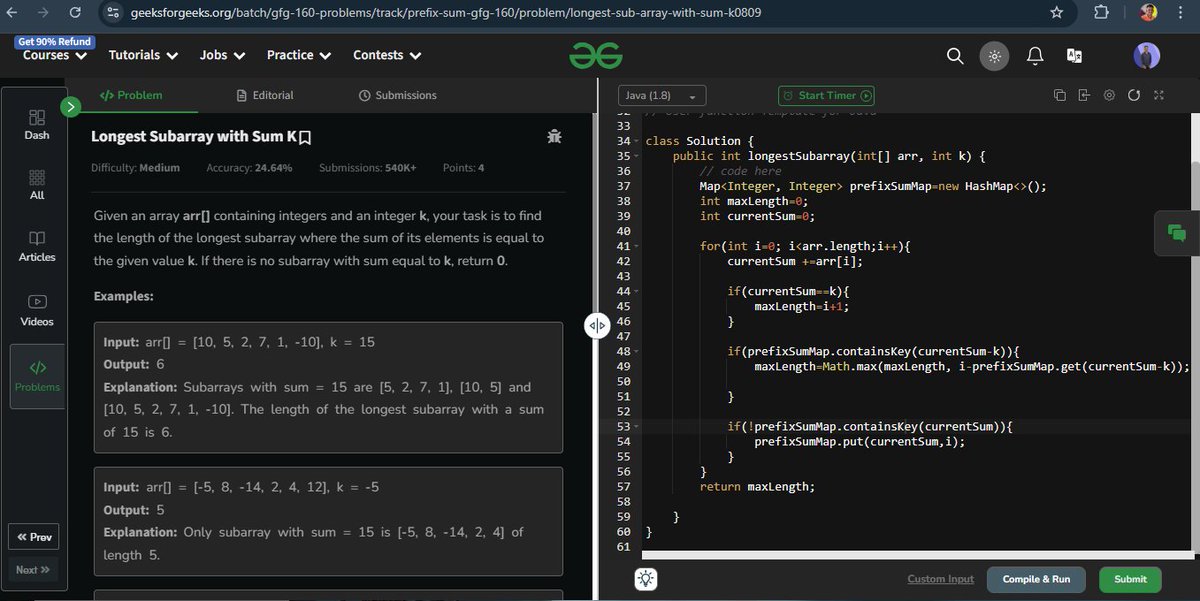The image size is (1200, 601).
Task: Fold code at line 34 class arrow
Action: pos(636,141)
